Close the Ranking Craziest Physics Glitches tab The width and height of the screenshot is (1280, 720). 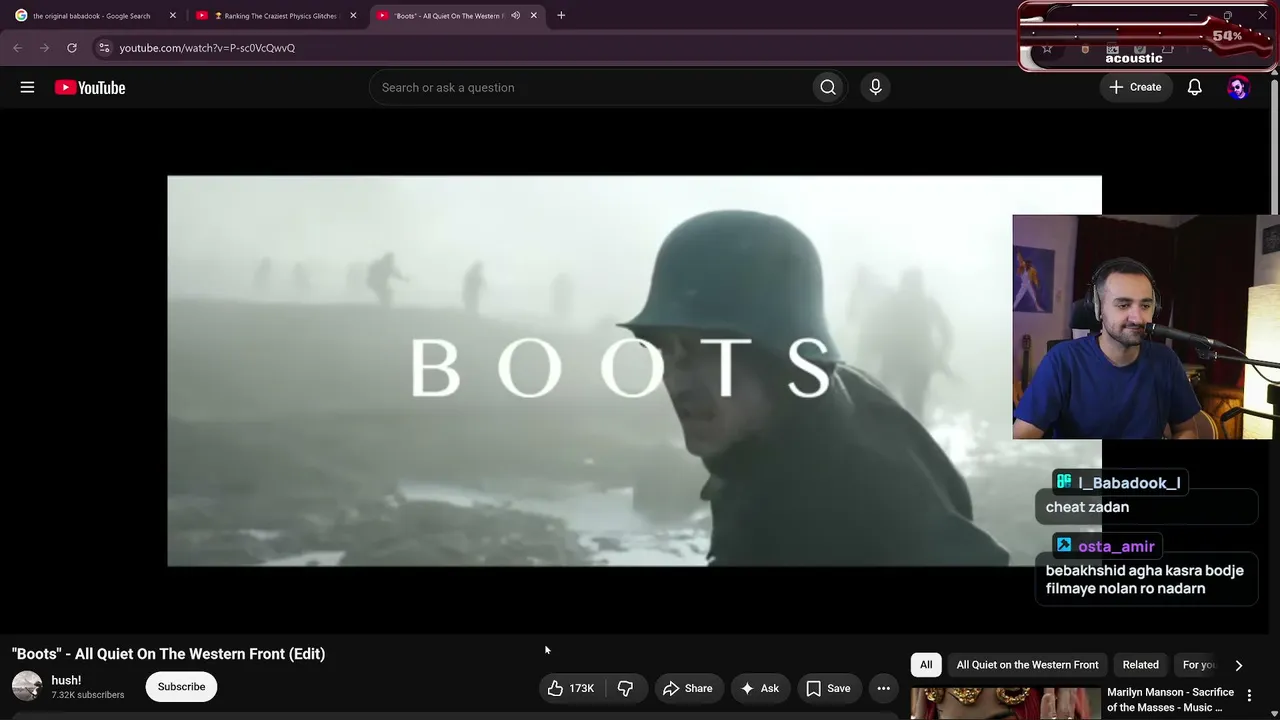(x=353, y=15)
